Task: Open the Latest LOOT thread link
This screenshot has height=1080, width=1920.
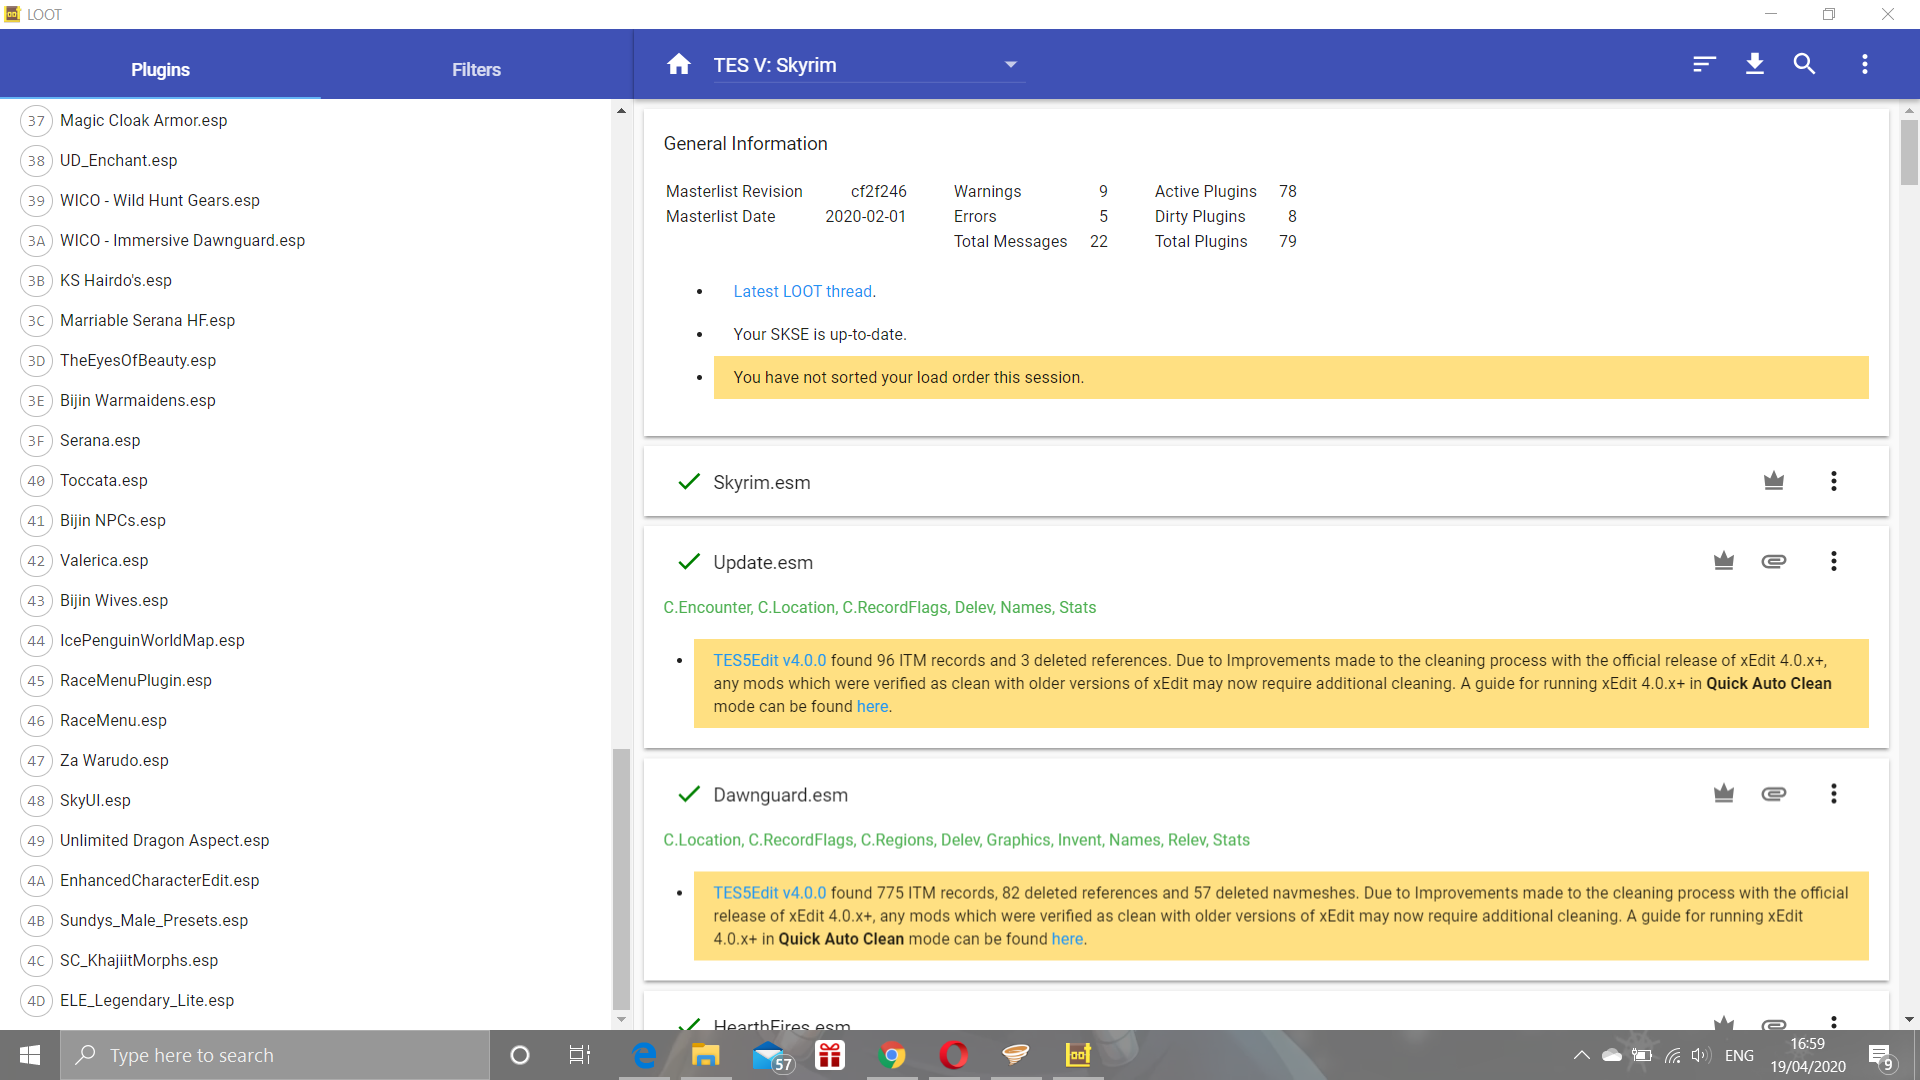Action: click(803, 292)
